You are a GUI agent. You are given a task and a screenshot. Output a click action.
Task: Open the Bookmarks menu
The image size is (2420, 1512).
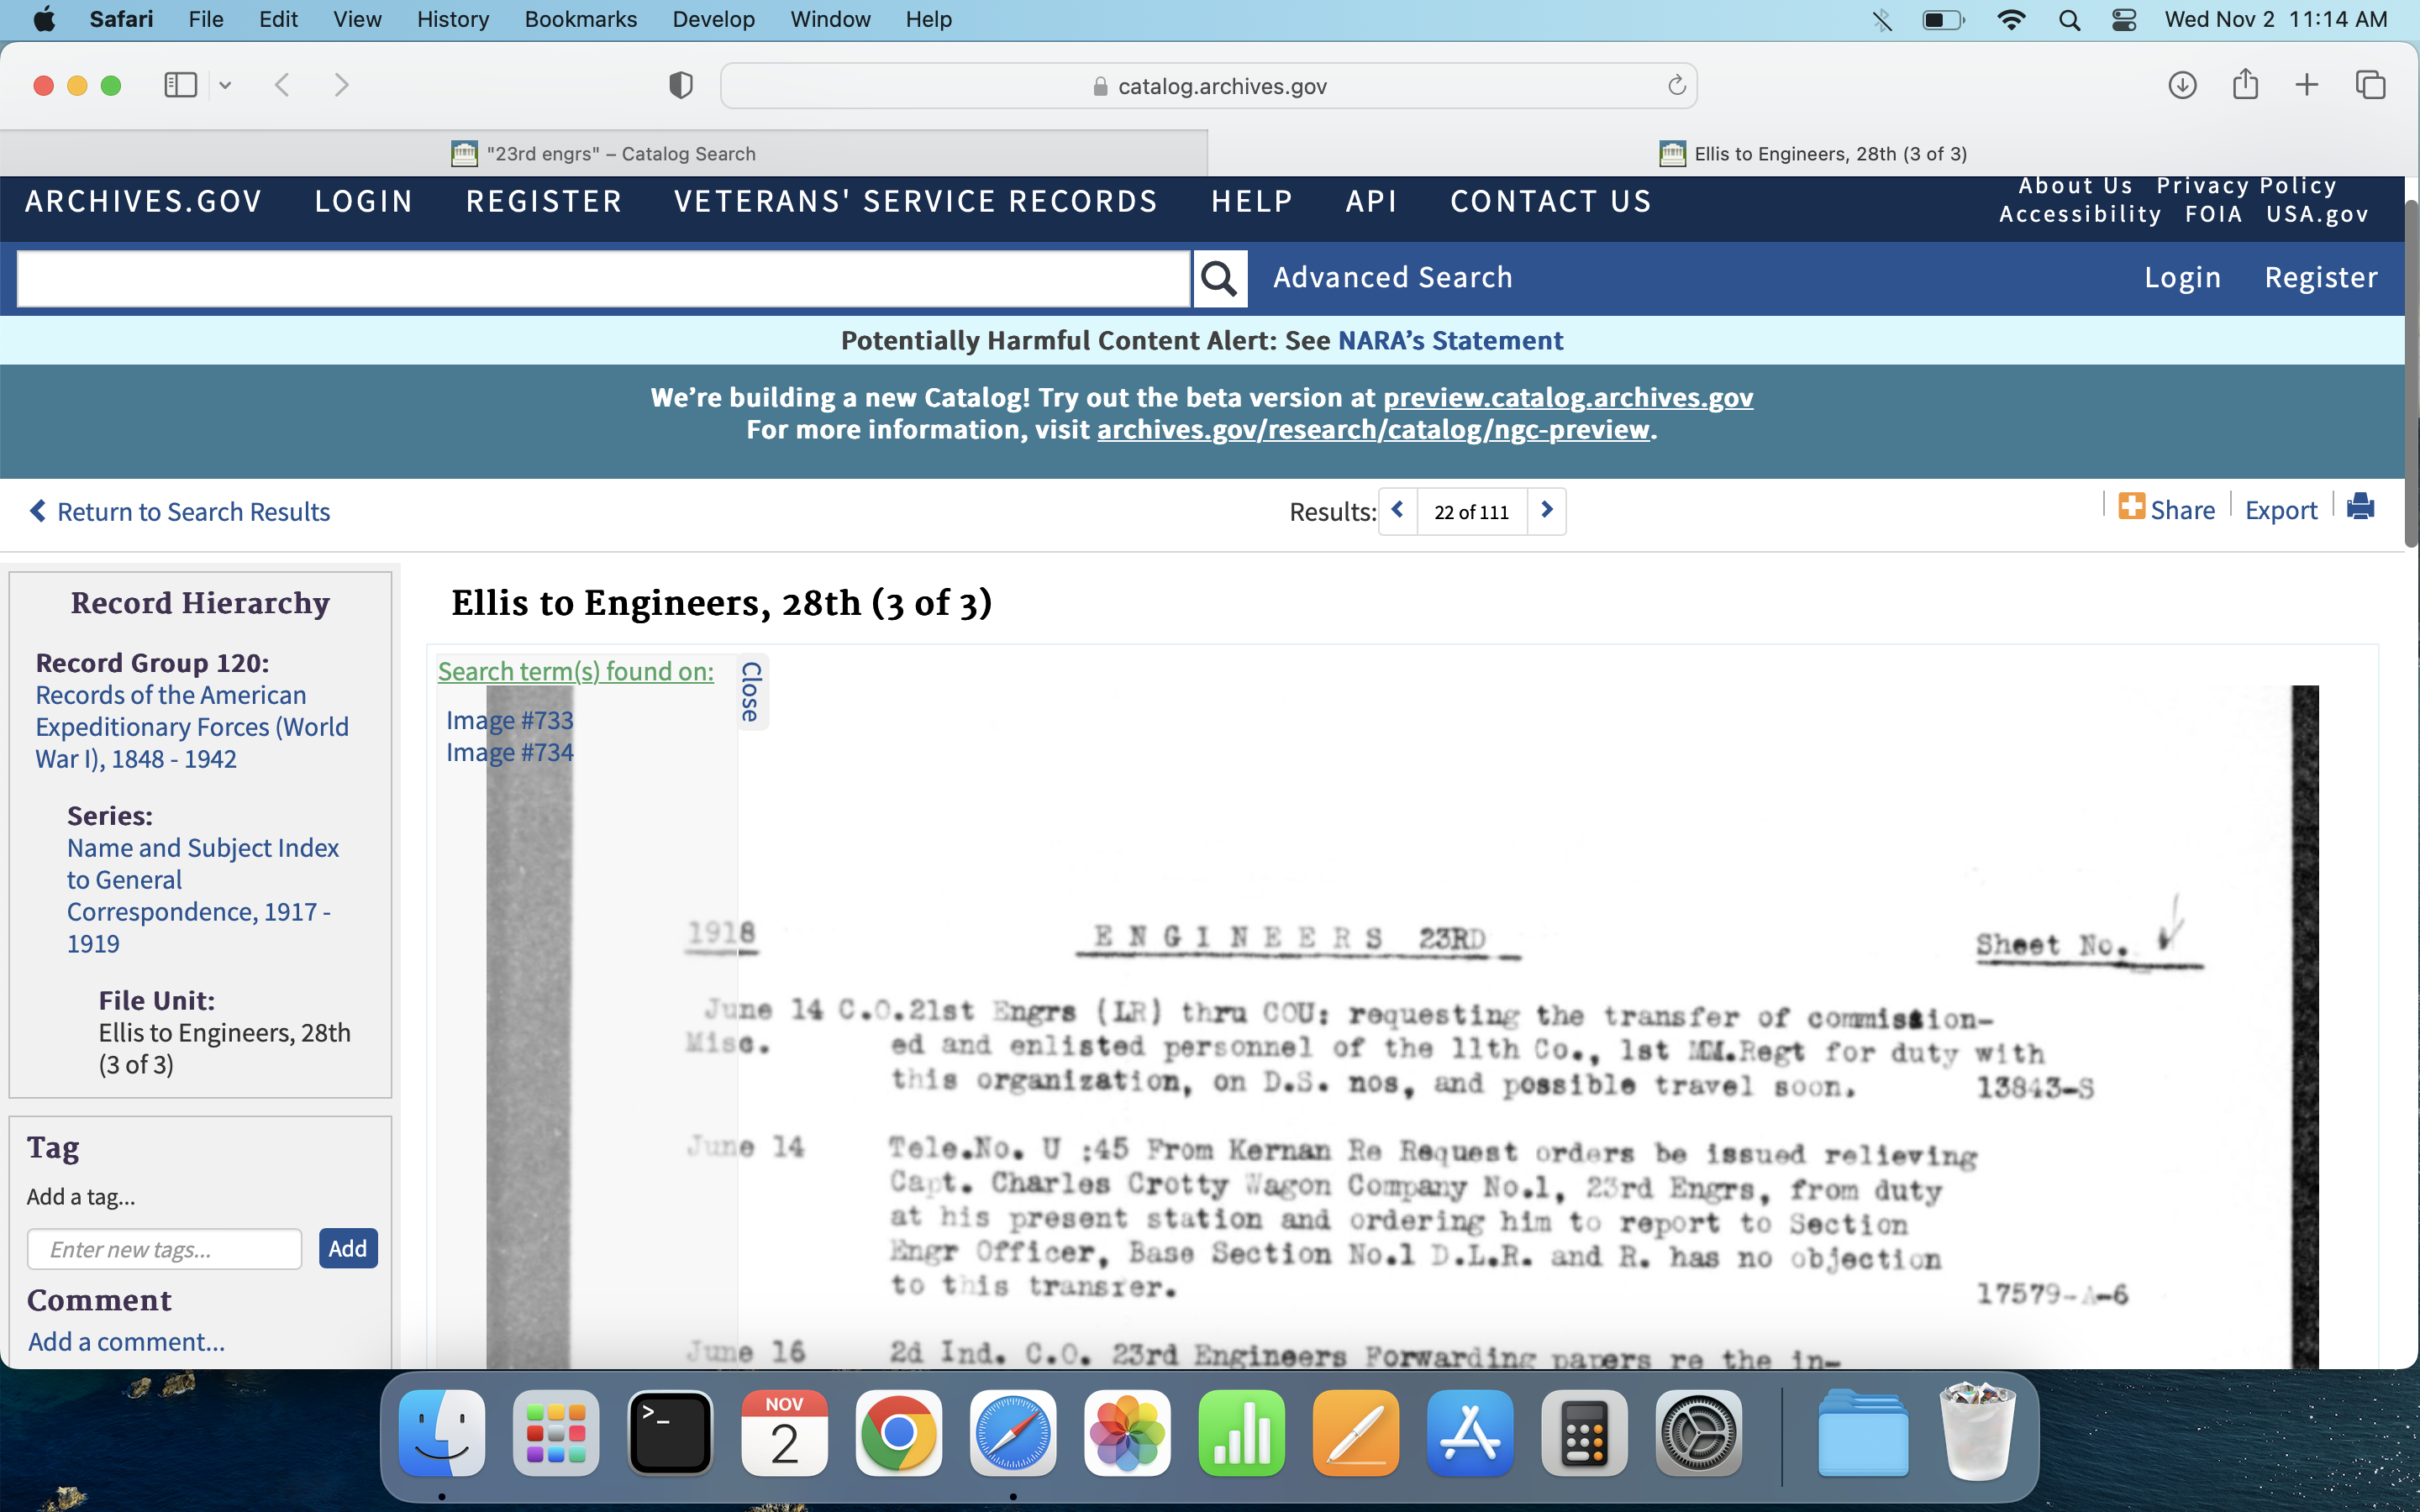tap(580, 20)
